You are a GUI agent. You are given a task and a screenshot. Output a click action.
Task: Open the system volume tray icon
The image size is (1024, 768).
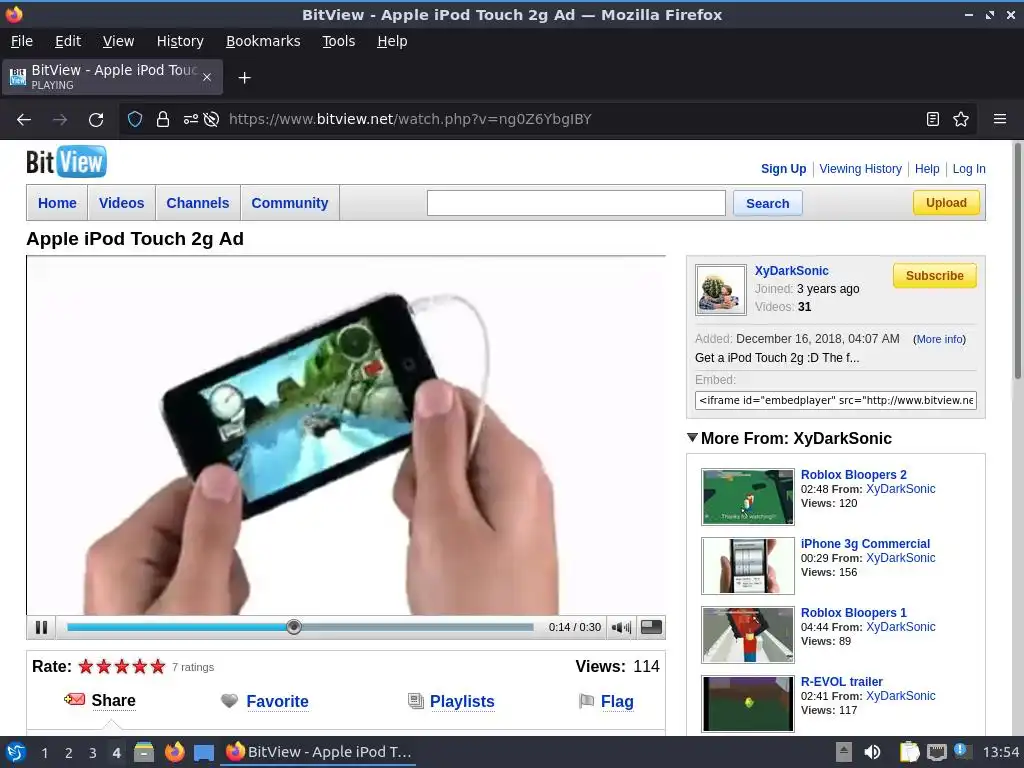pos(872,752)
